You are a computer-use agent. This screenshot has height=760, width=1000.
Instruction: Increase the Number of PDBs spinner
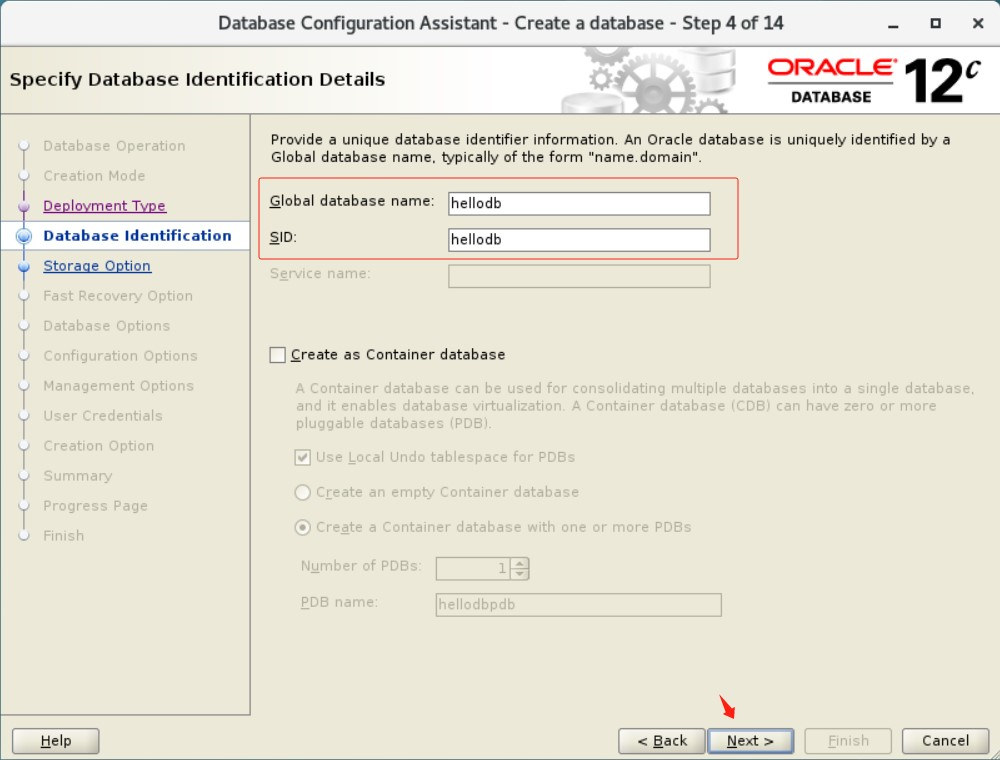pyautogui.click(x=520, y=563)
